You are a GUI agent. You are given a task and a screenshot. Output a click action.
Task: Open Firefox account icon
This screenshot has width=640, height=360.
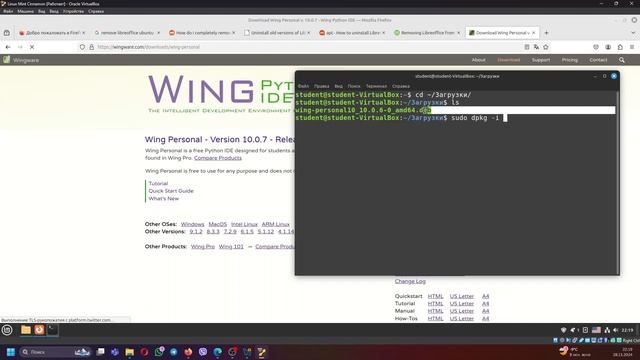tap(608, 47)
